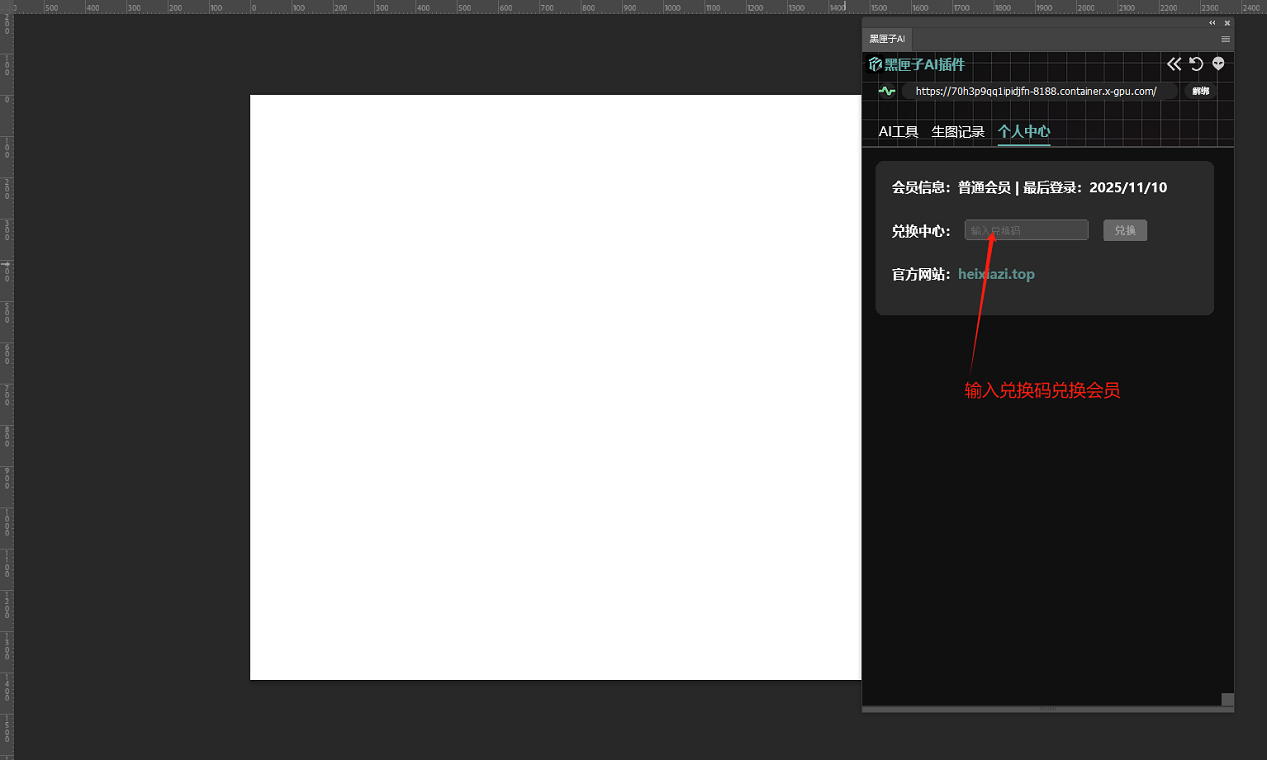The image size is (1267, 760).
Task: Click the 输入兑换码 redemption code field
Action: 1026,231
